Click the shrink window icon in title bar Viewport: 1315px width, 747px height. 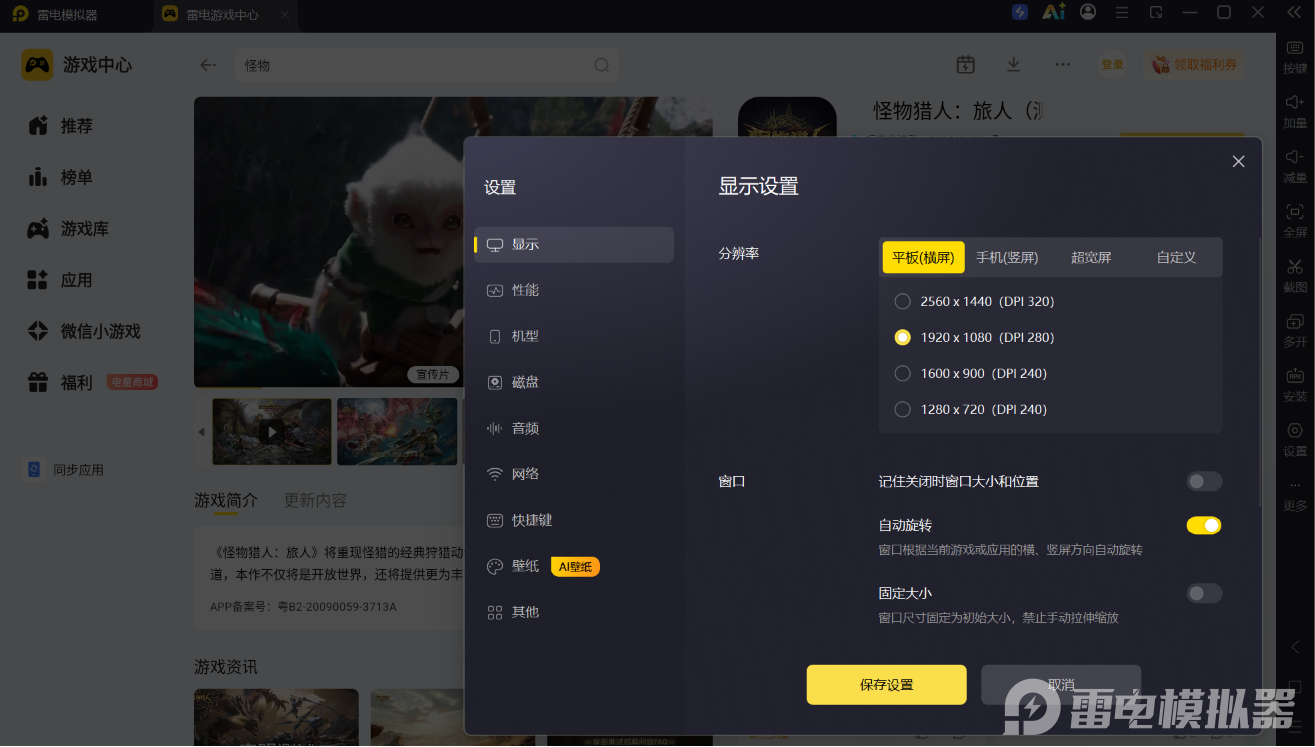(x=1156, y=12)
